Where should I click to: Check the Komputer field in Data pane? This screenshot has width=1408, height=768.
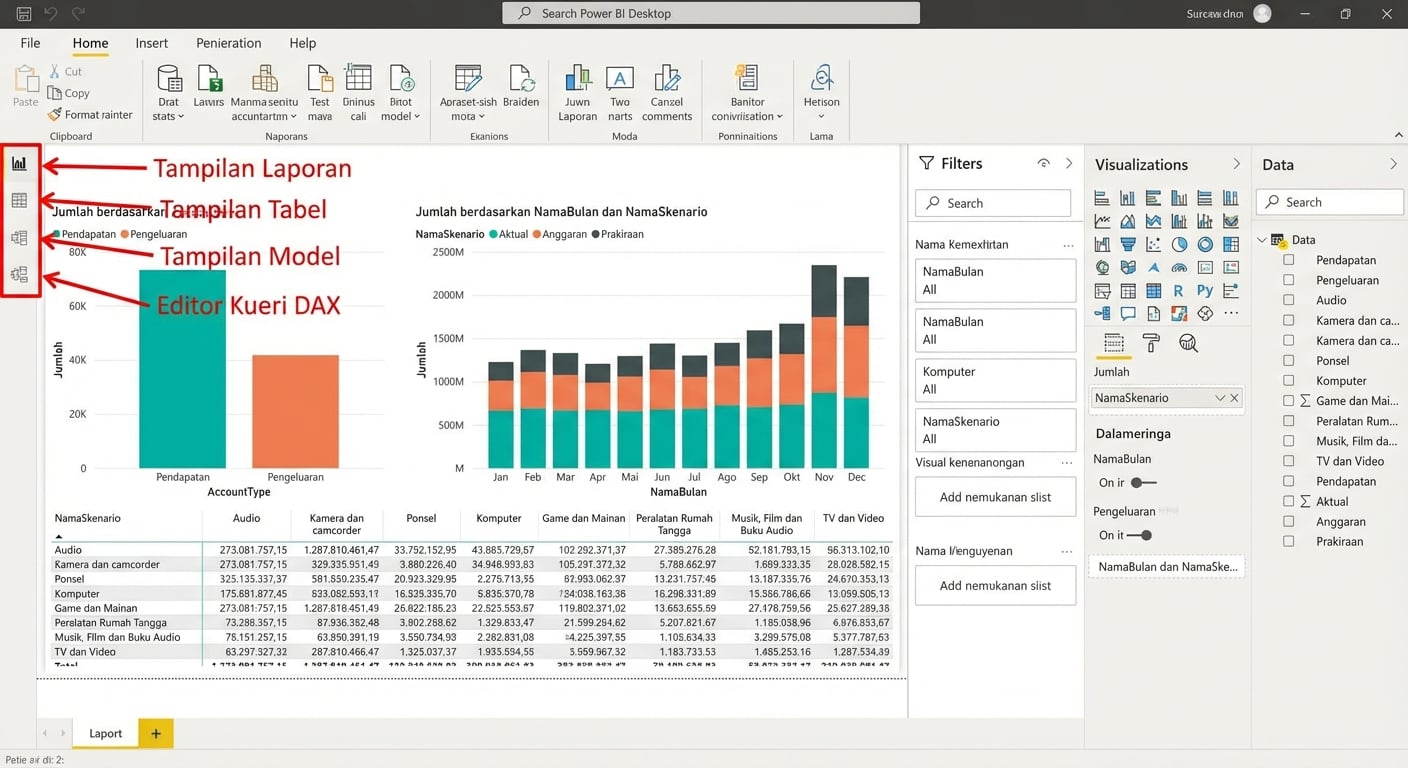click(1288, 380)
